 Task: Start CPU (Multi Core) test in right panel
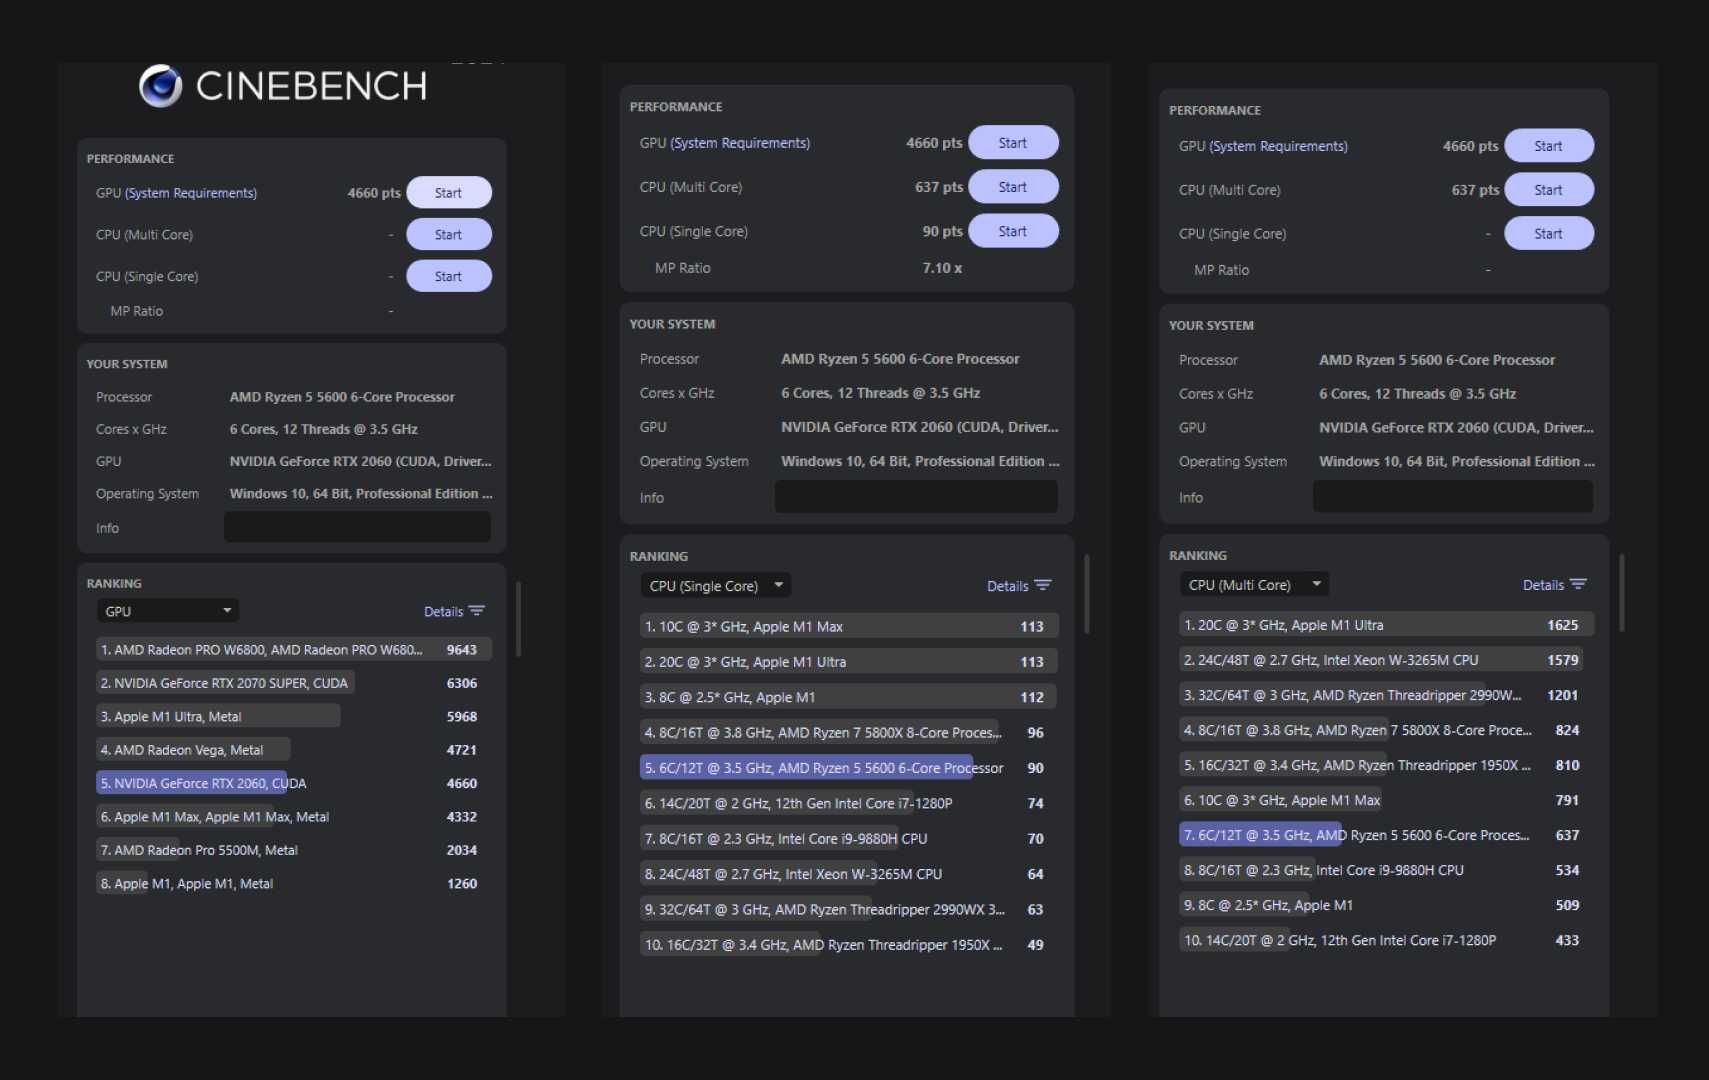click(1549, 190)
